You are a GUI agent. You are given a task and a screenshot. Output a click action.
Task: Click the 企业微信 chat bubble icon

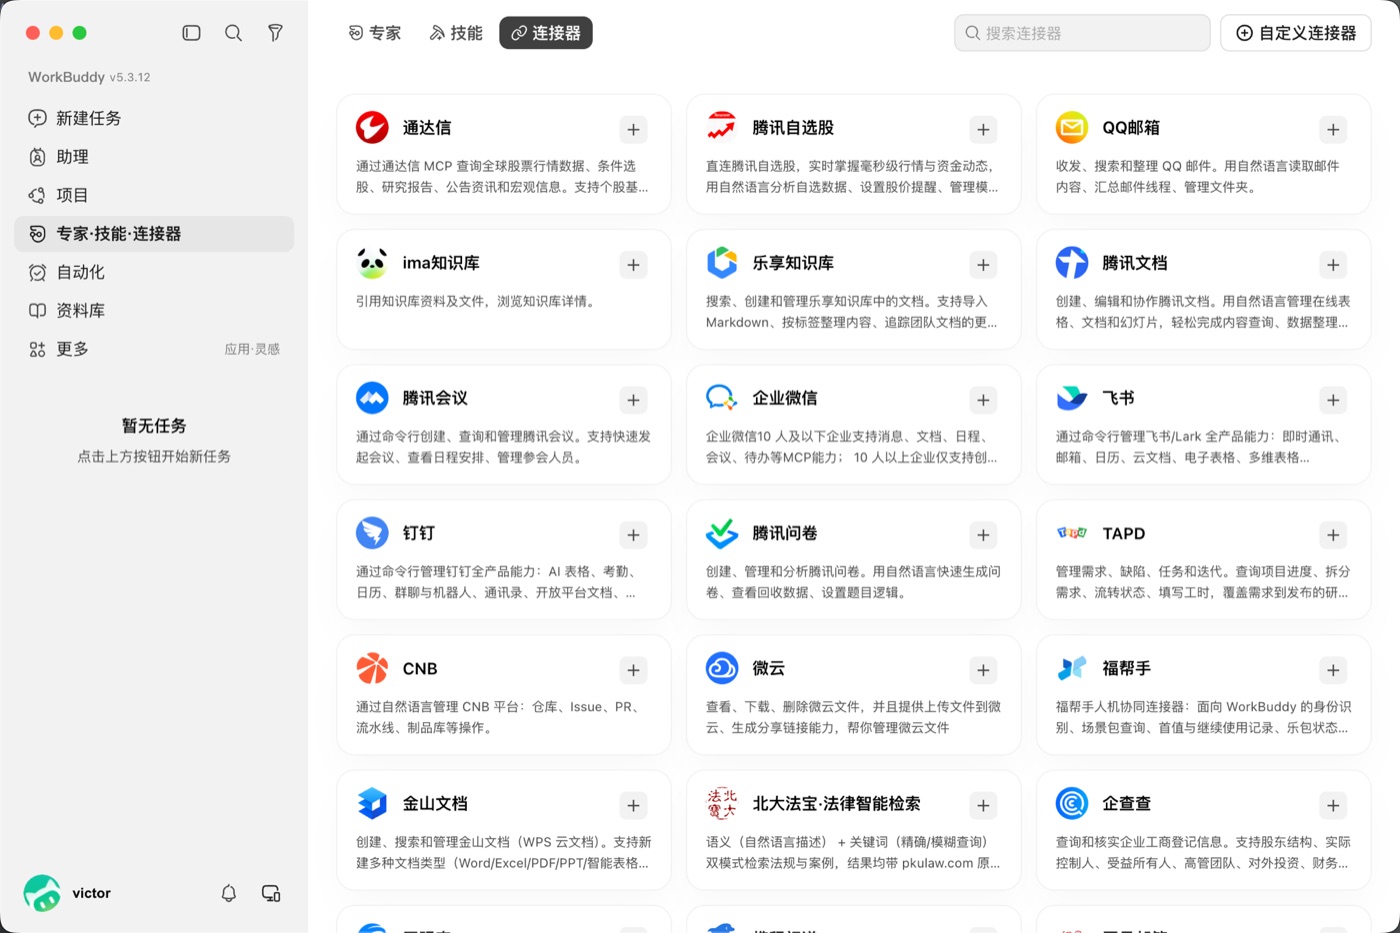tap(722, 397)
